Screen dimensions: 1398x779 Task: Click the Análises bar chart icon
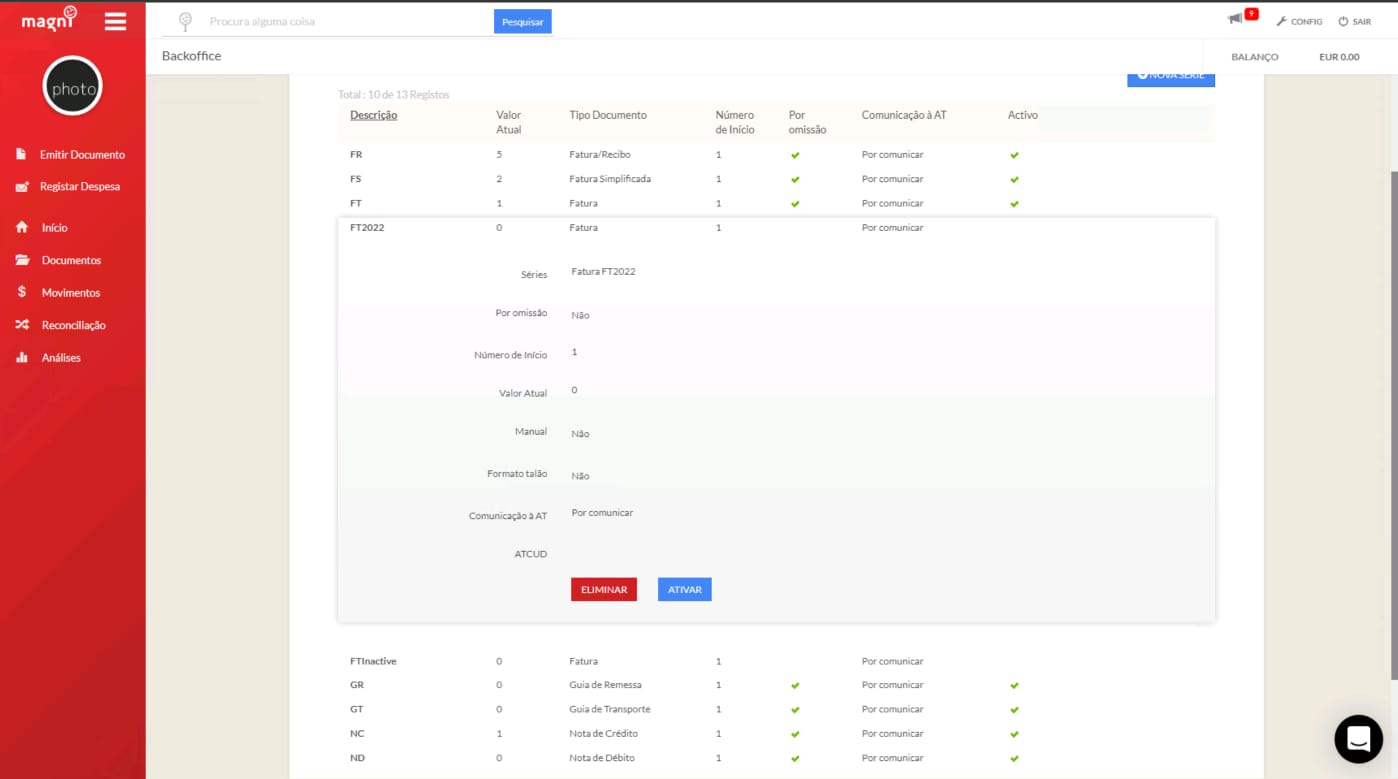[x=22, y=357]
